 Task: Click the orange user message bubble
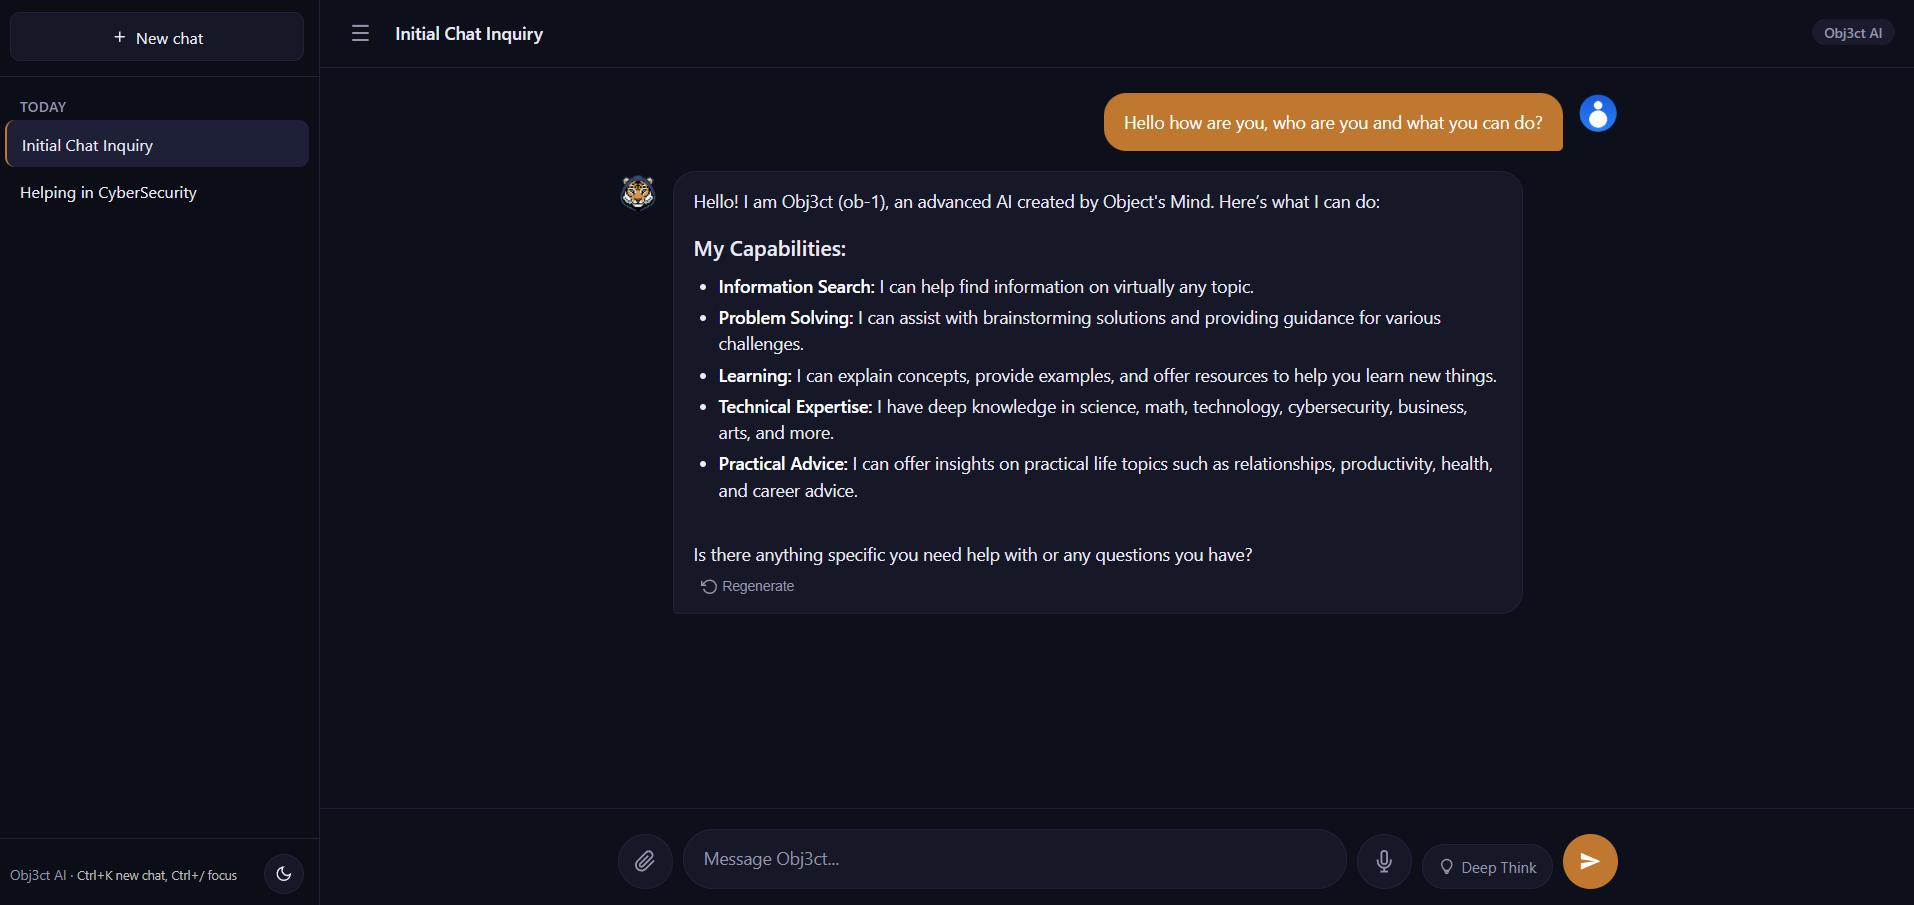pyautogui.click(x=1333, y=122)
